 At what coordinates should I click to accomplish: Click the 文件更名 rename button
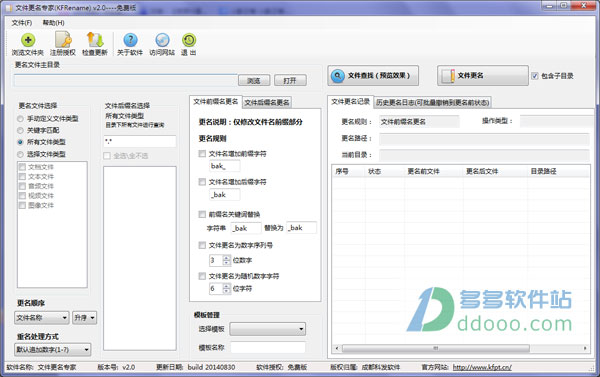click(x=483, y=75)
